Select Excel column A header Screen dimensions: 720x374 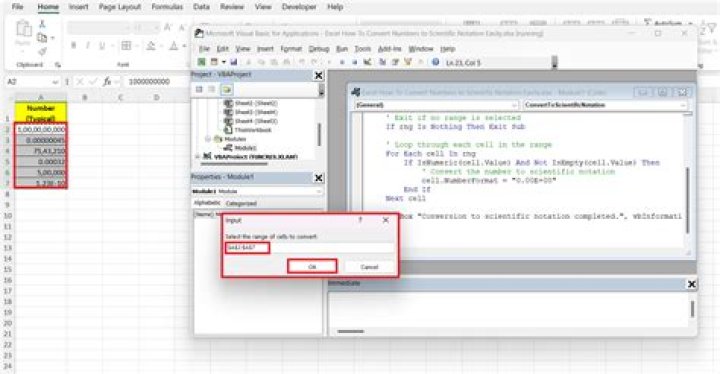click(41, 97)
